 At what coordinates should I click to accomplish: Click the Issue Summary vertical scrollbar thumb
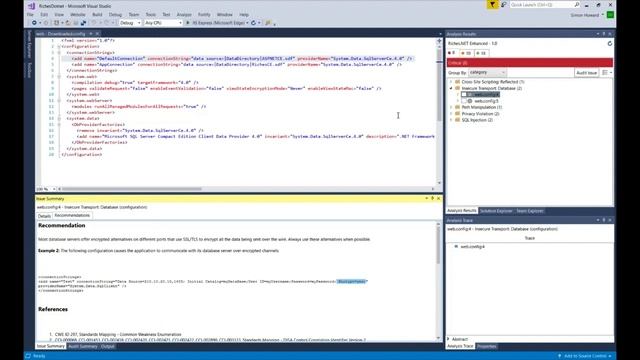(x=438, y=244)
